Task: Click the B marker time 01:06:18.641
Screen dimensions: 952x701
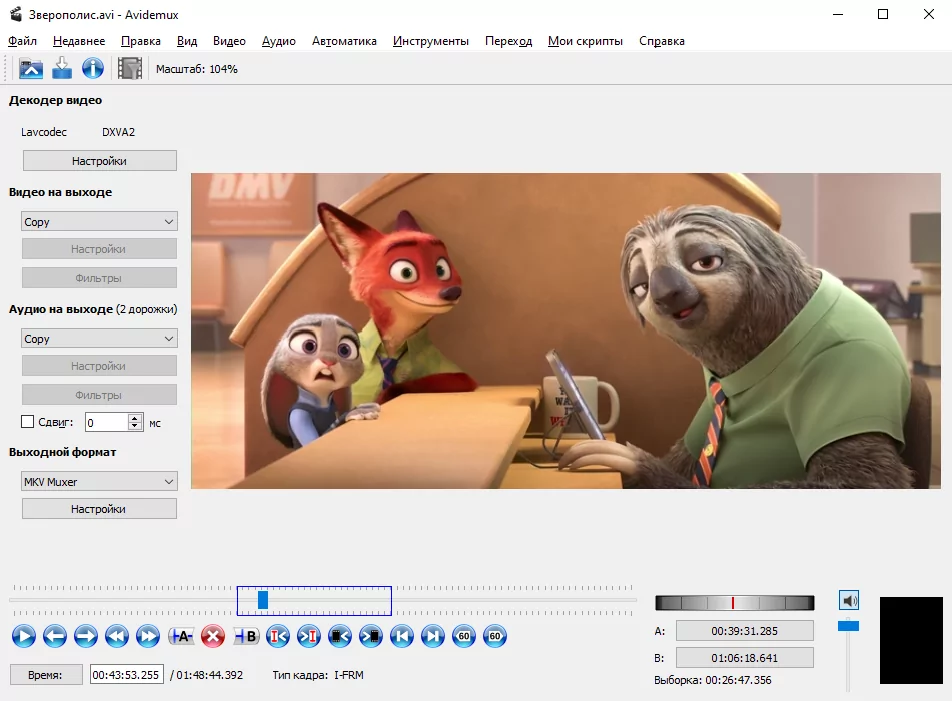Action: point(744,658)
